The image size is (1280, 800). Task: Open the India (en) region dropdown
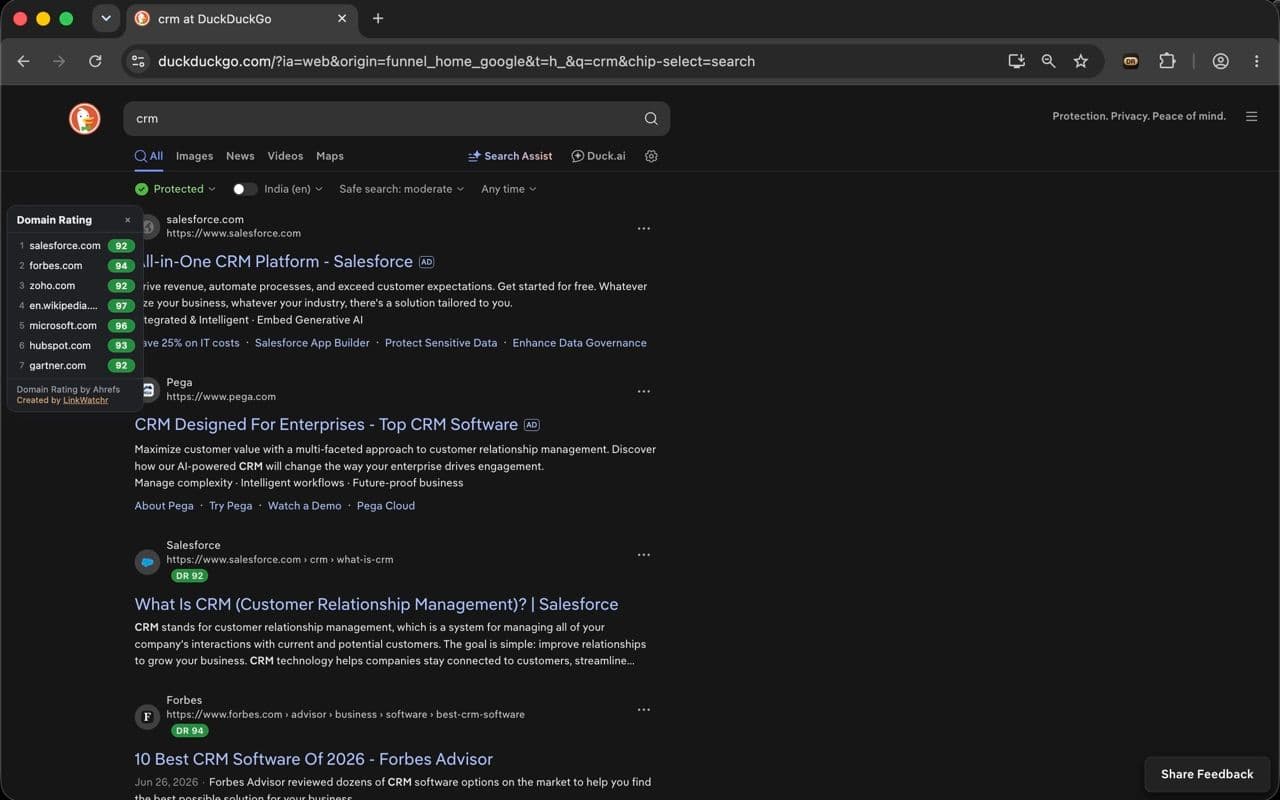click(x=293, y=189)
